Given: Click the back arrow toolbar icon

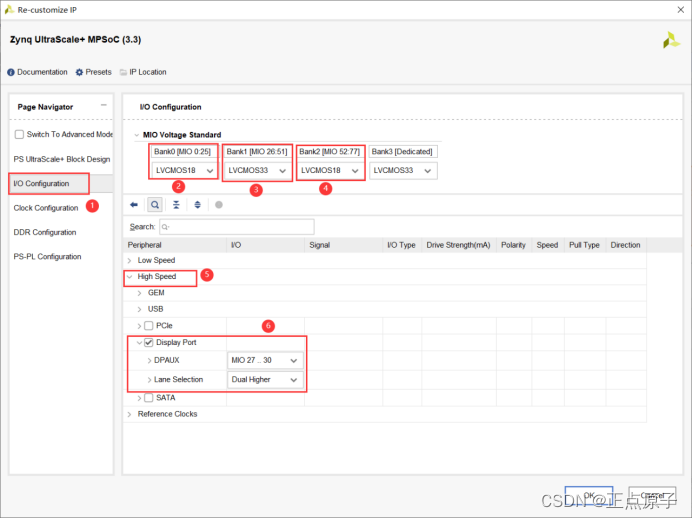Looking at the screenshot, I should click(x=134, y=205).
